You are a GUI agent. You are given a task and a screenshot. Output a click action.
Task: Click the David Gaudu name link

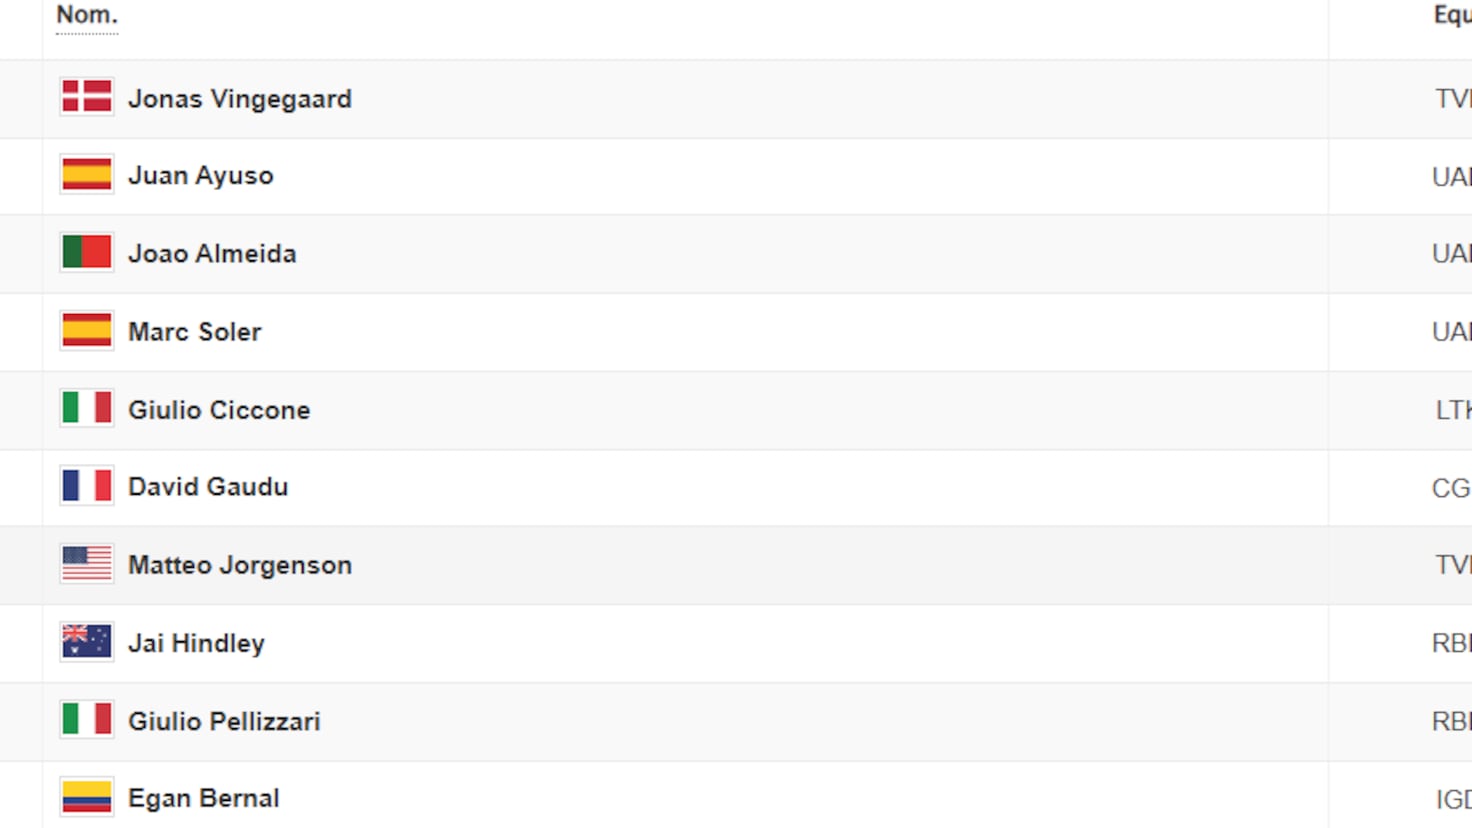point(208,487)
